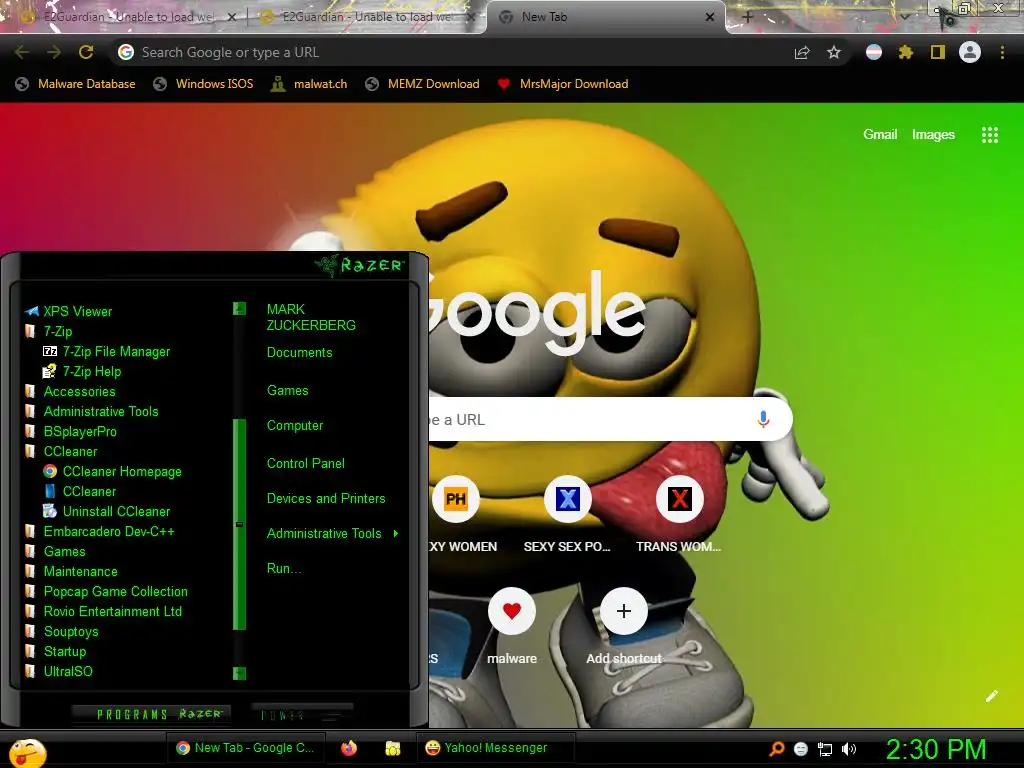Screen dimensions: 1024x768
Task: Open the Chrome profile avatar
Action: (970, 52)
